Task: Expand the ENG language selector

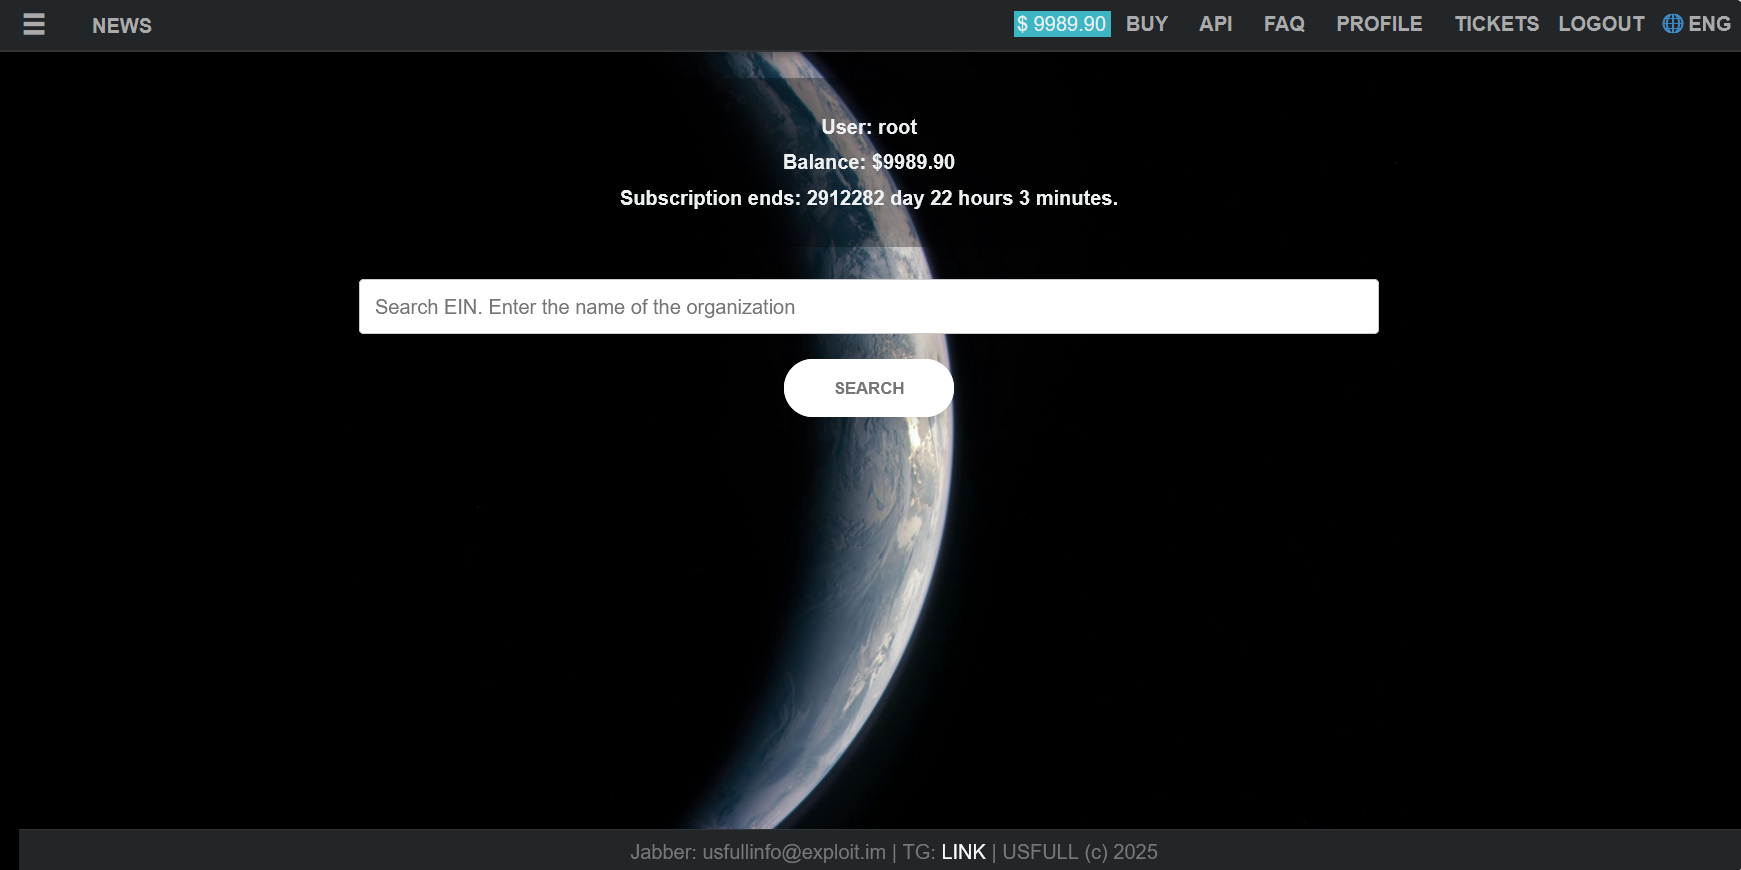Action: coord(1709,24)
